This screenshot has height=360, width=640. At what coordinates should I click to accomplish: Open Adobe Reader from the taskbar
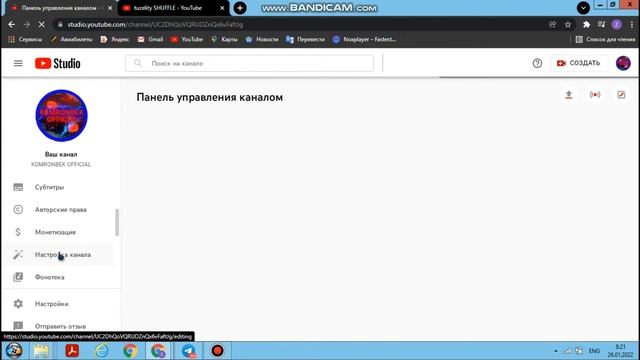[72, 351]
